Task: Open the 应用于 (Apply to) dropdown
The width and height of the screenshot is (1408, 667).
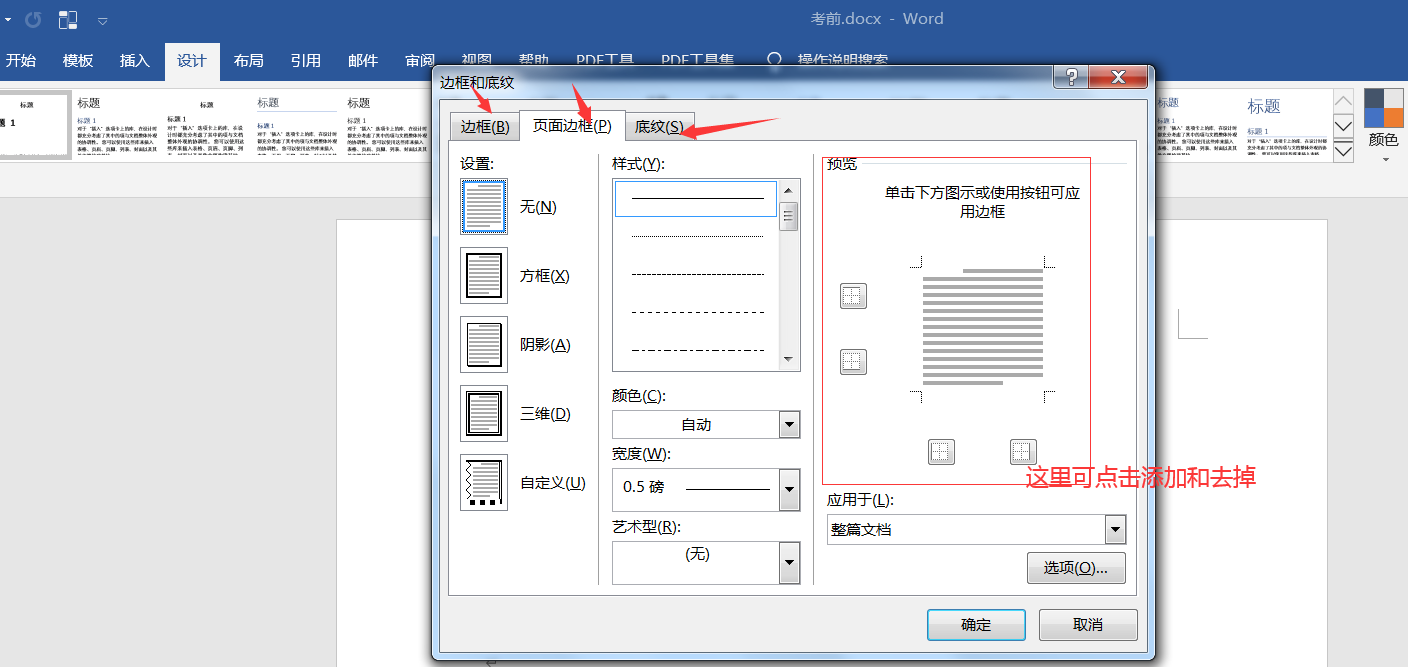Action: [x=1113, y=529]
